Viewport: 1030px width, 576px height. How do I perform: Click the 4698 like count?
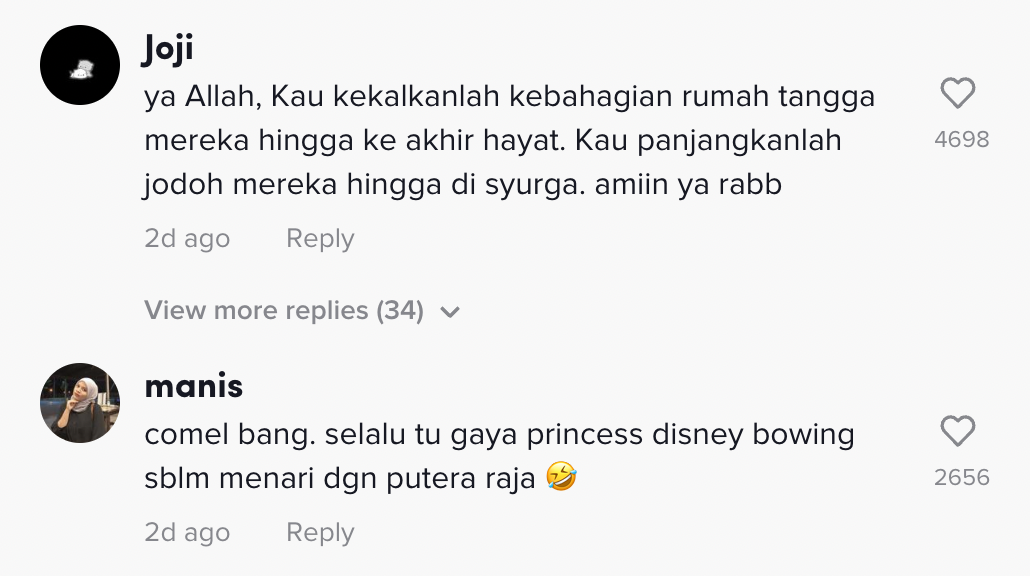click(x=961, y=140)
